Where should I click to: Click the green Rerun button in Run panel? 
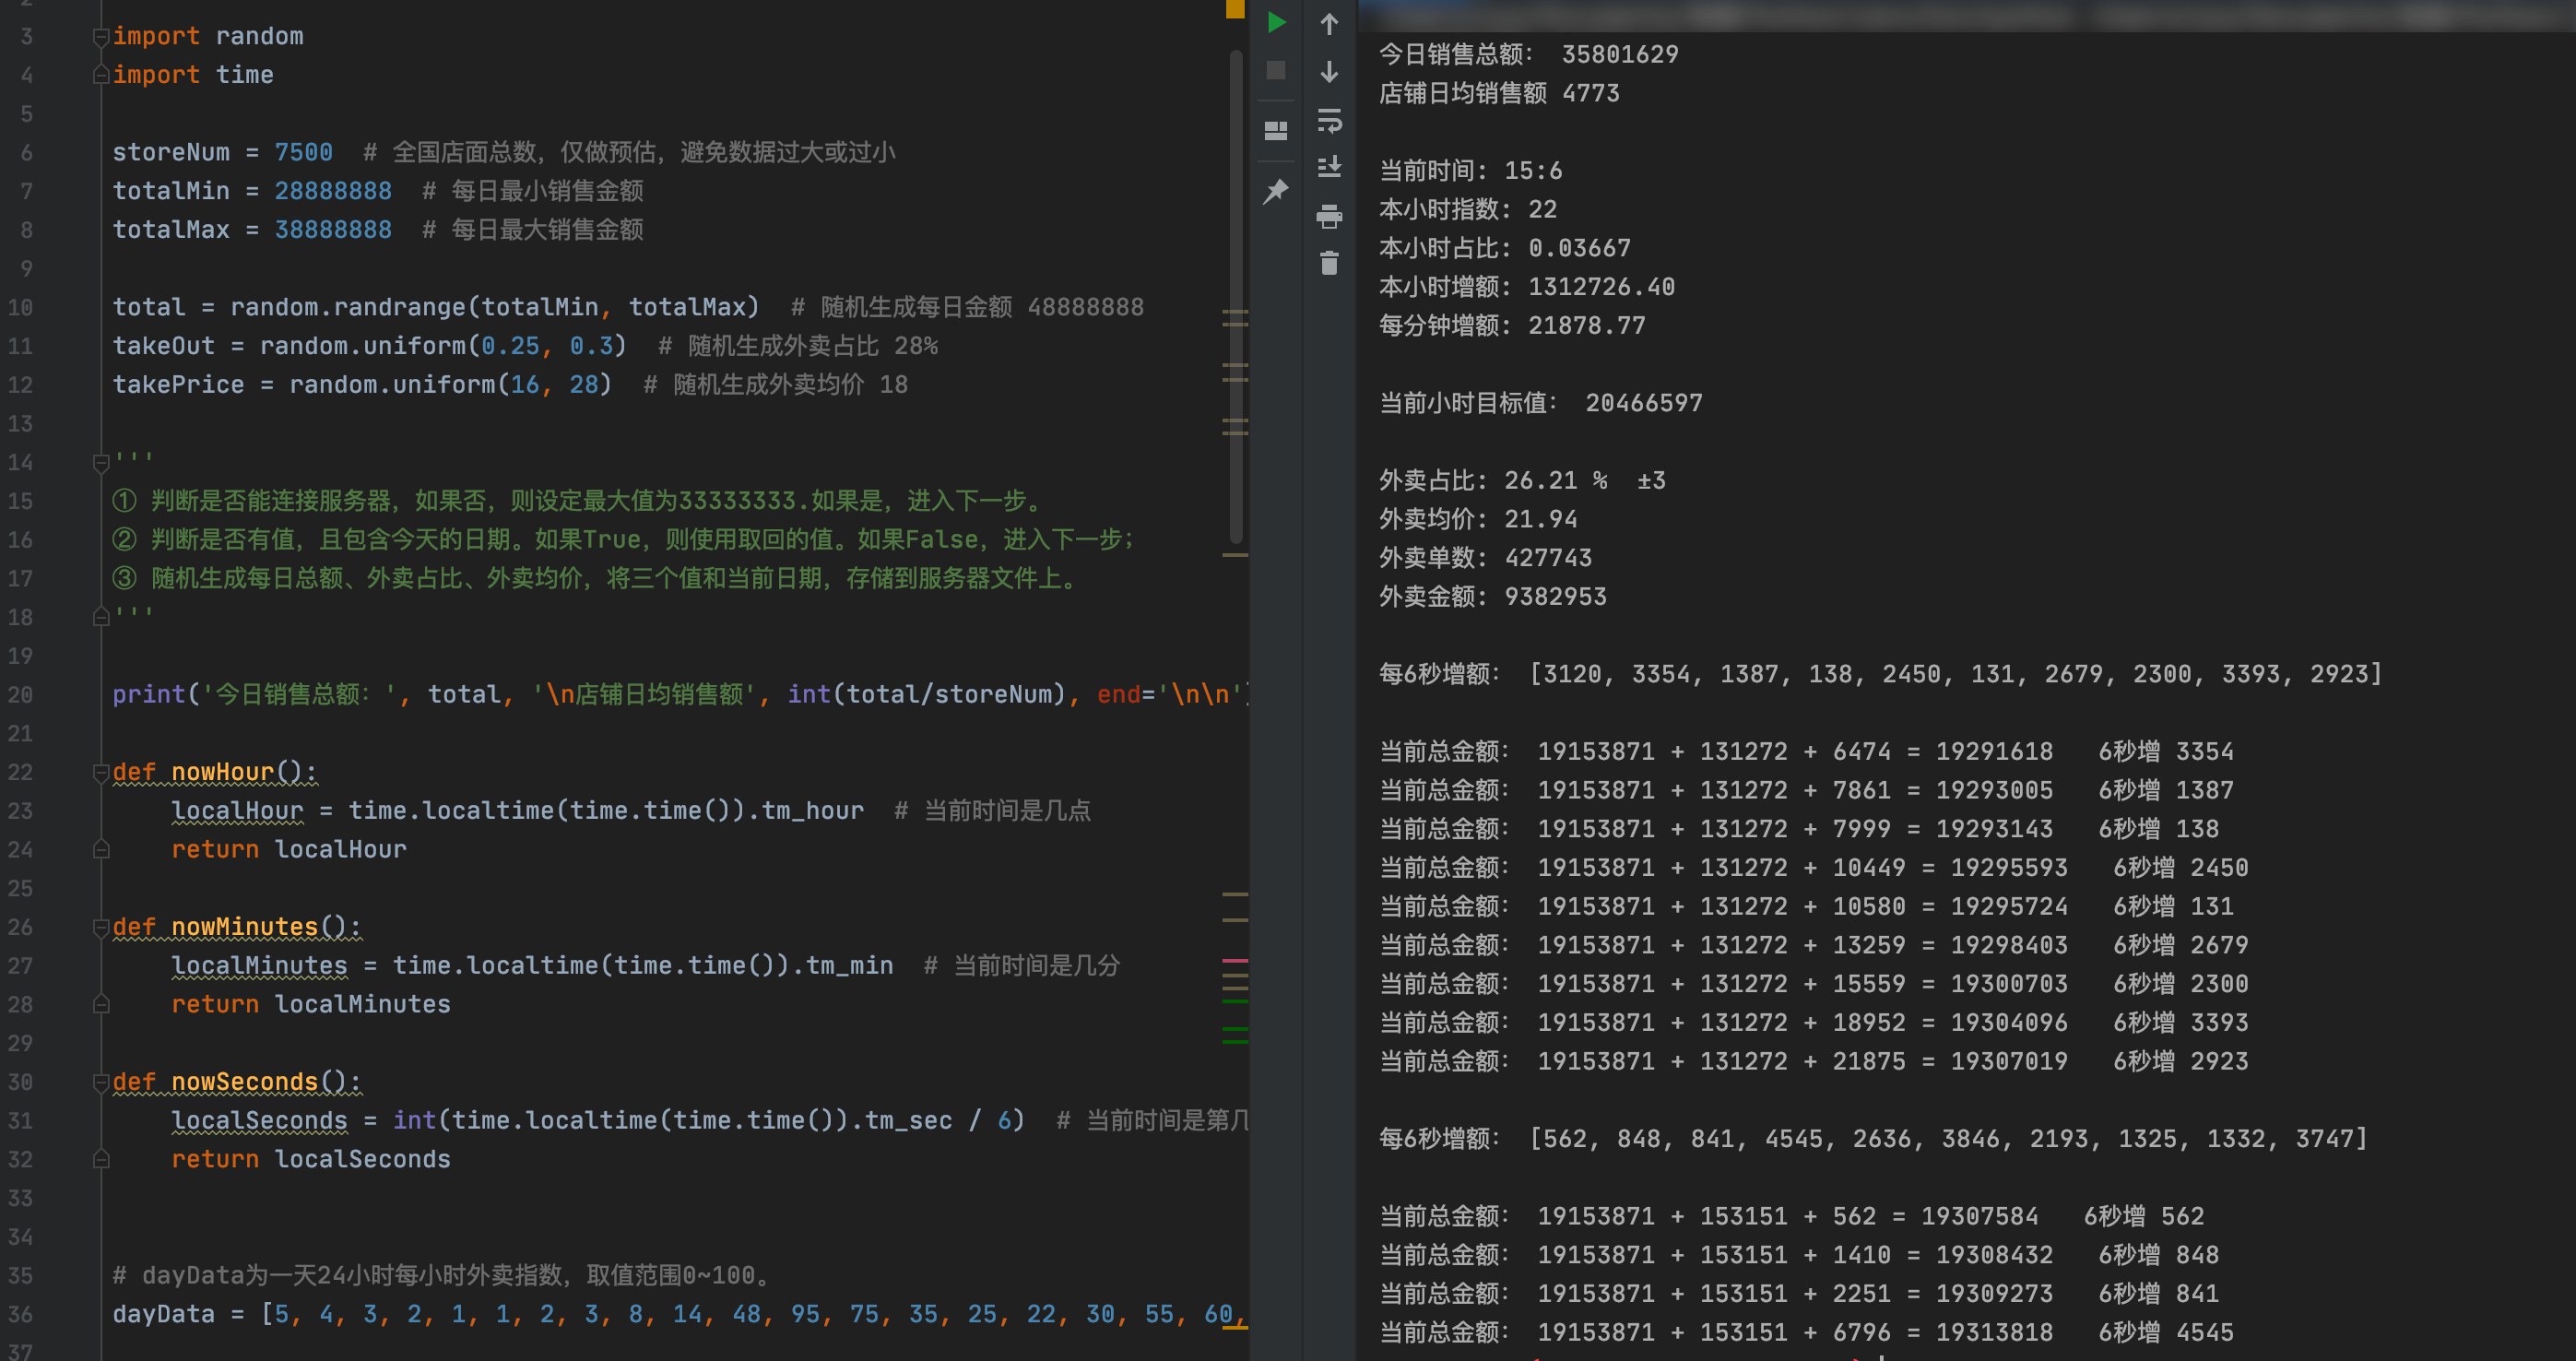tap(1276, 22)
